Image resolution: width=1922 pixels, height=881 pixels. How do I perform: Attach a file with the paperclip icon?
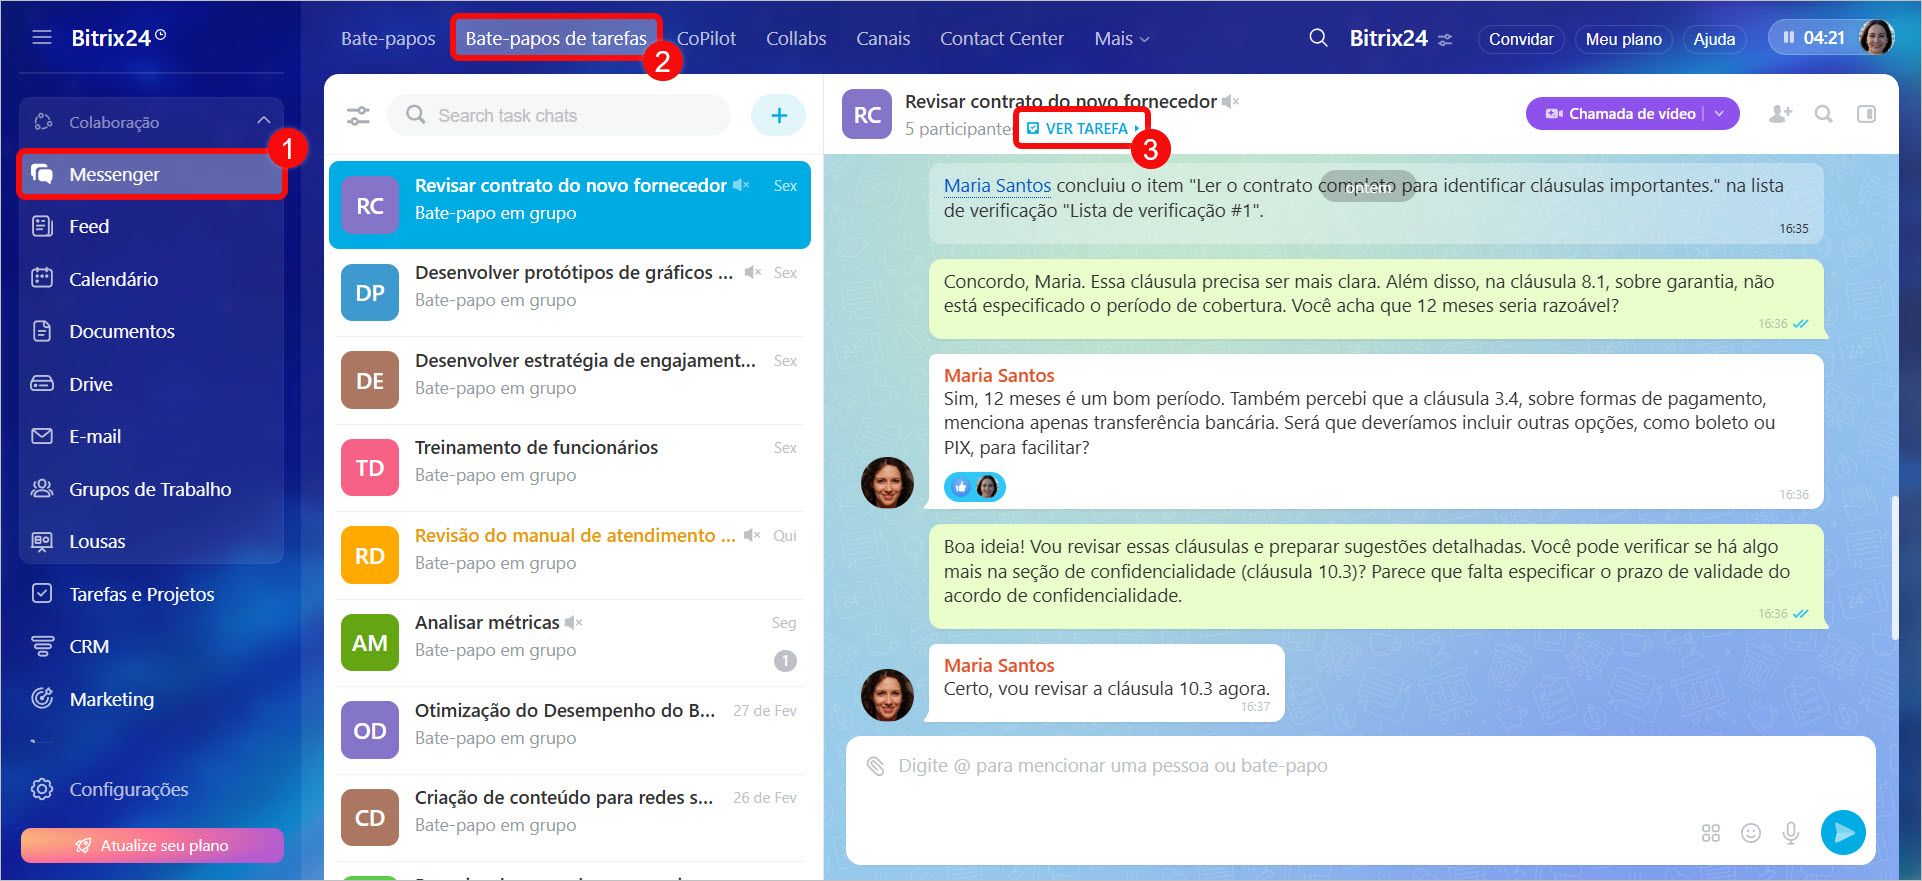pos(875,766)
